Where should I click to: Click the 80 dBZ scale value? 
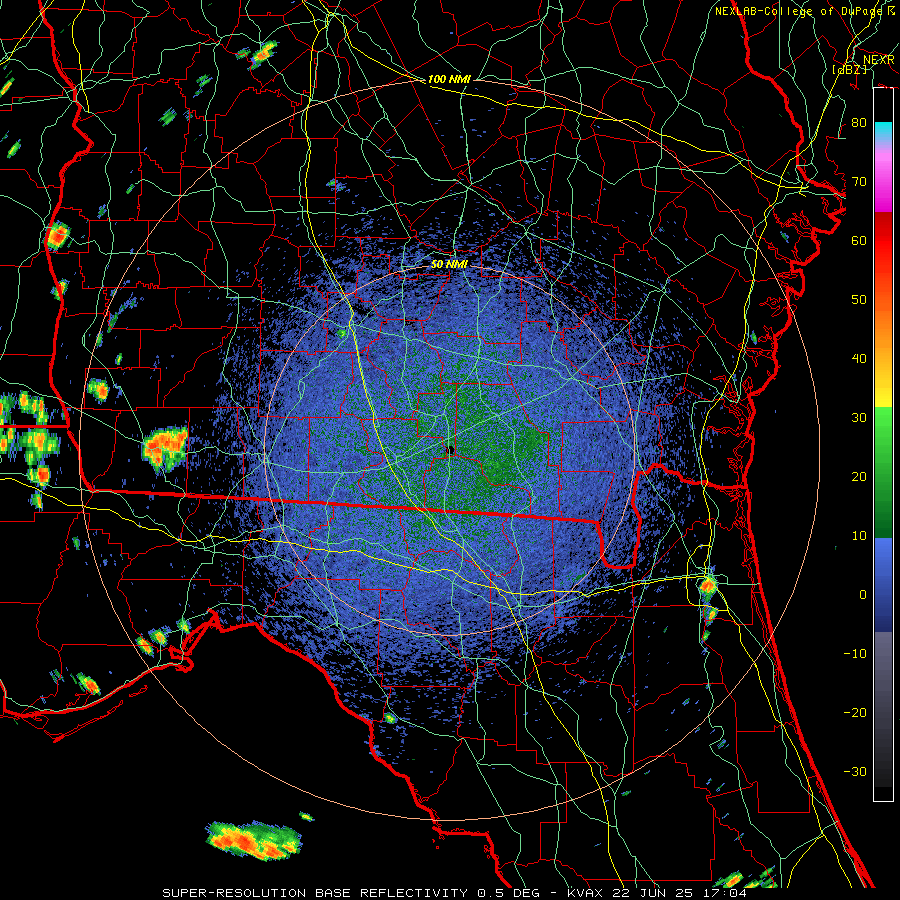(859, 123)
